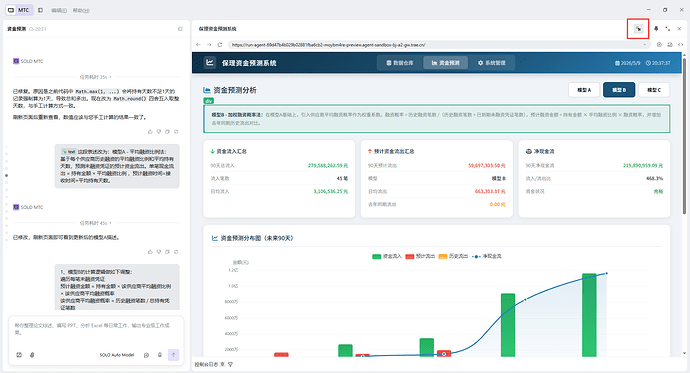Click the image/skill icon in chat input
This screenshot has height=373, width=690.
(19, 355)
